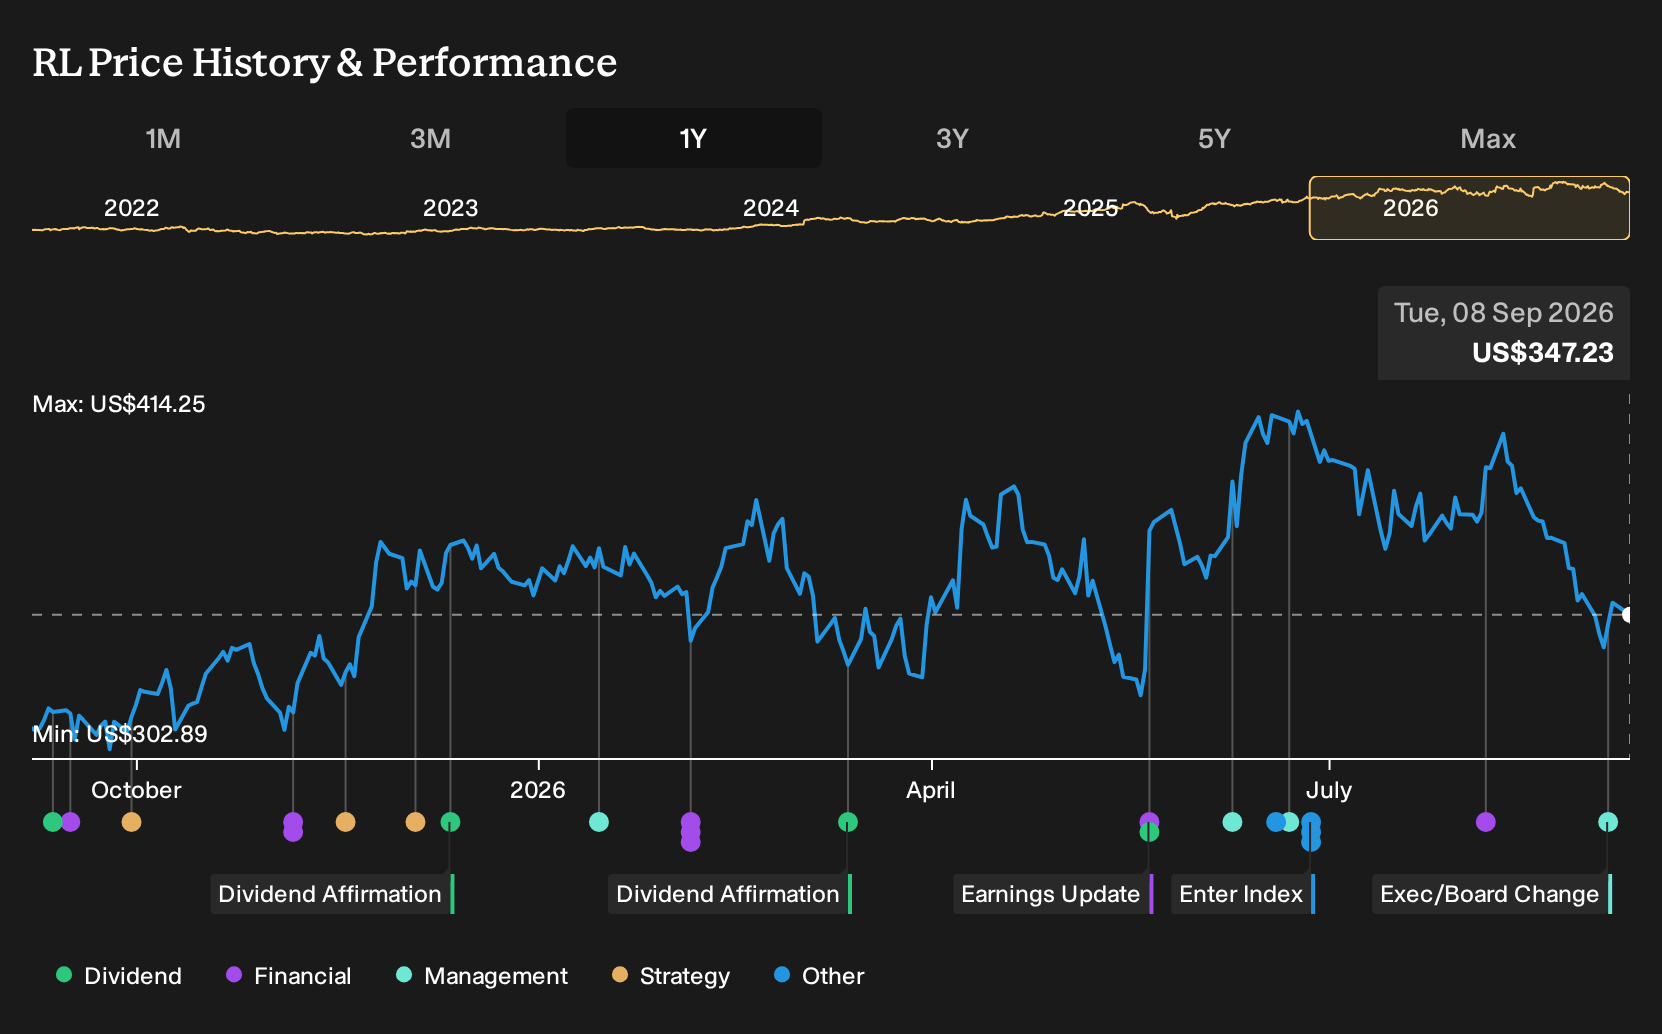Toggle the Strategy legend filter
Screen dimensions: 1662x1034
click(x=671, y=976)
